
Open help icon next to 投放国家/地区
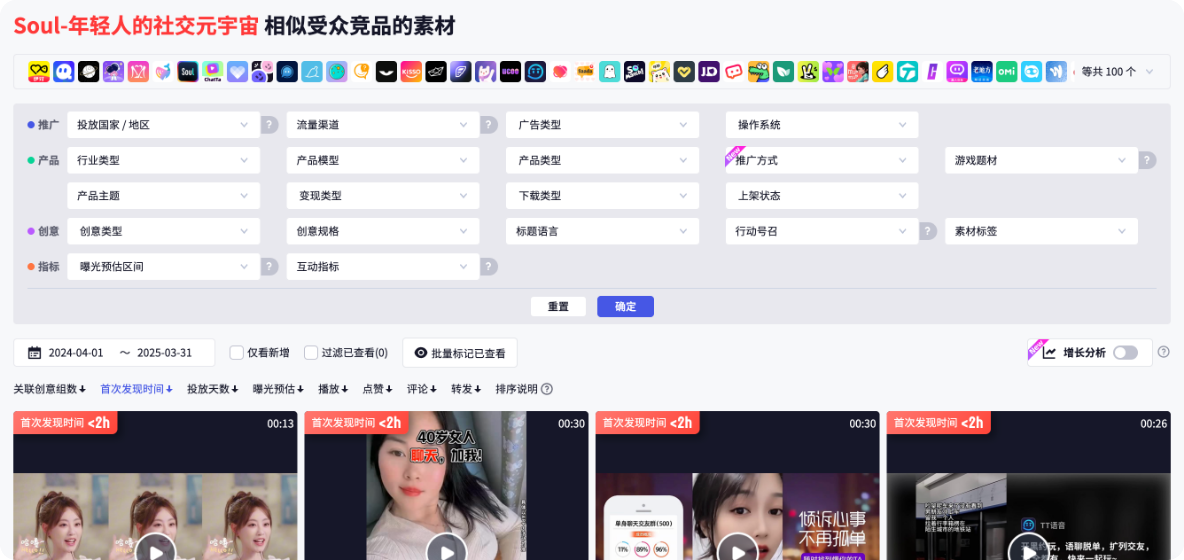[270, 125]
